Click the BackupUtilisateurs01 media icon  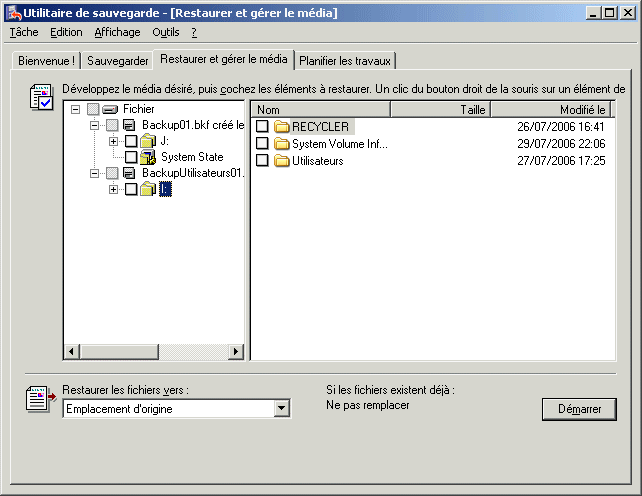tap(129, 173)
